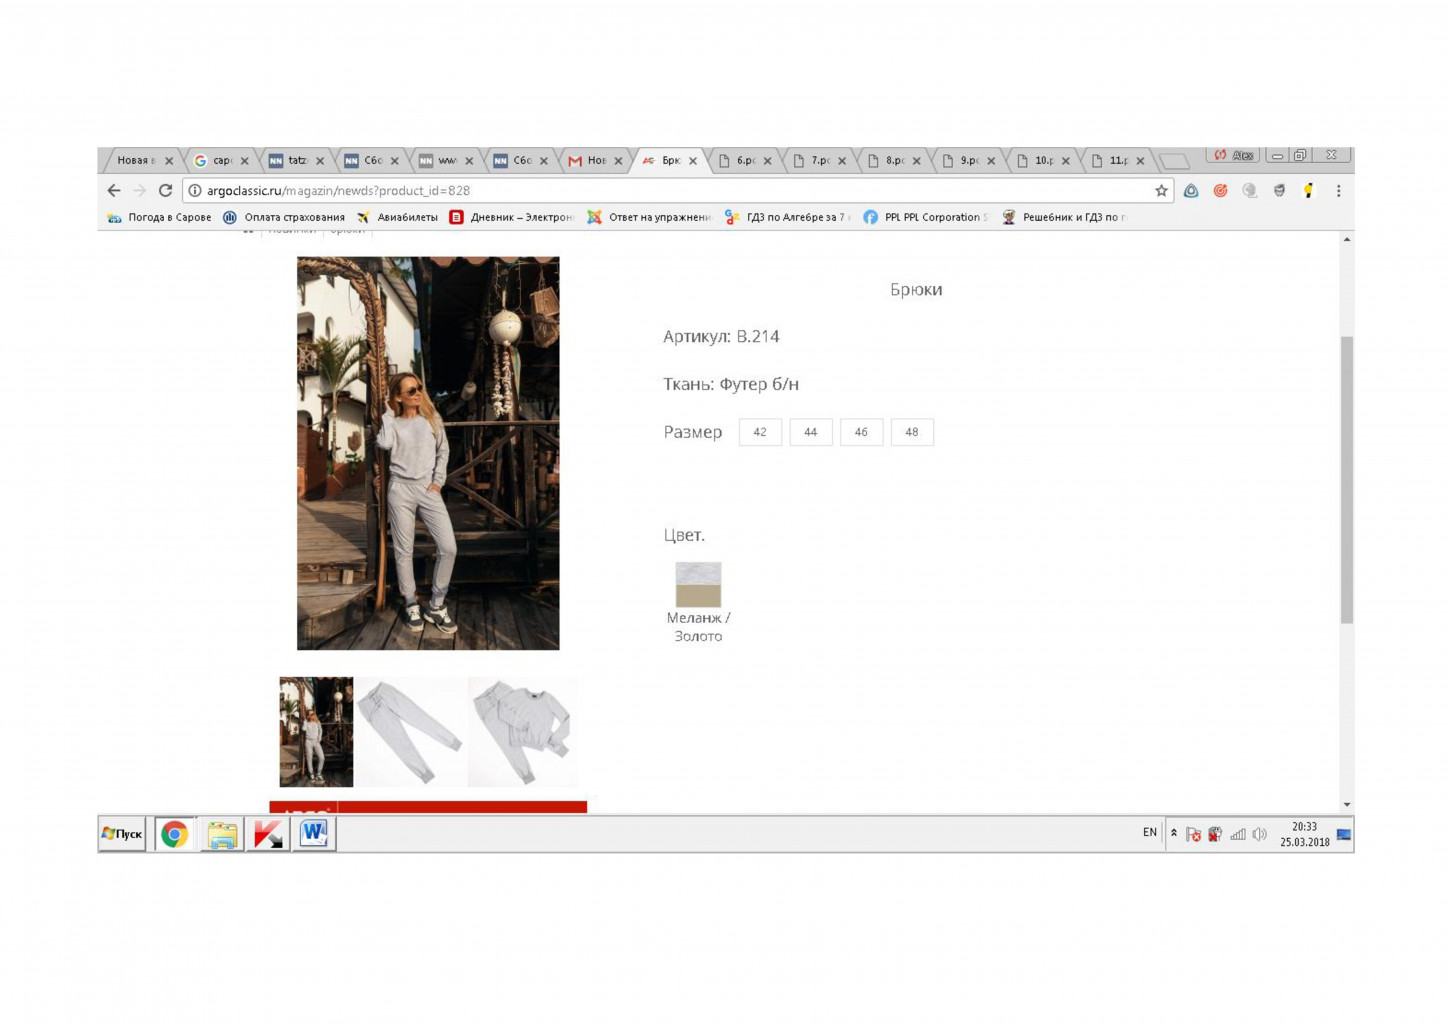The height and width of the screenshot is (1024, 1448).
Task: Click the Ткань: Футер б/н text
Action: point(731,384)
